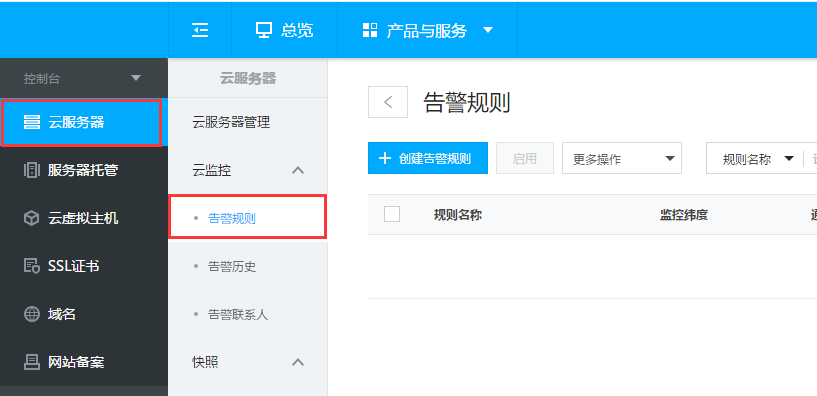817x396 pixels.
Task: Collapse the sidebar with the menu-fold icon
Action: 200,30
